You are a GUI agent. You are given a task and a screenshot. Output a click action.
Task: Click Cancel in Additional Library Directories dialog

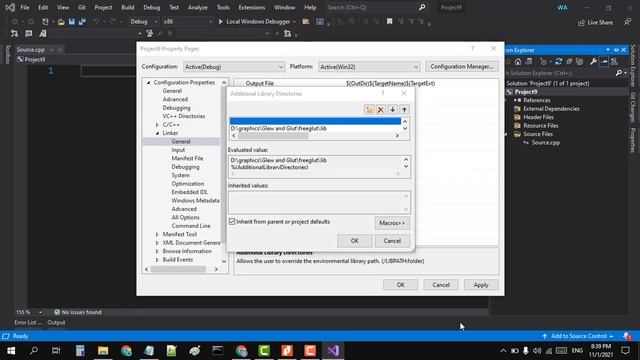coord(392,241)
